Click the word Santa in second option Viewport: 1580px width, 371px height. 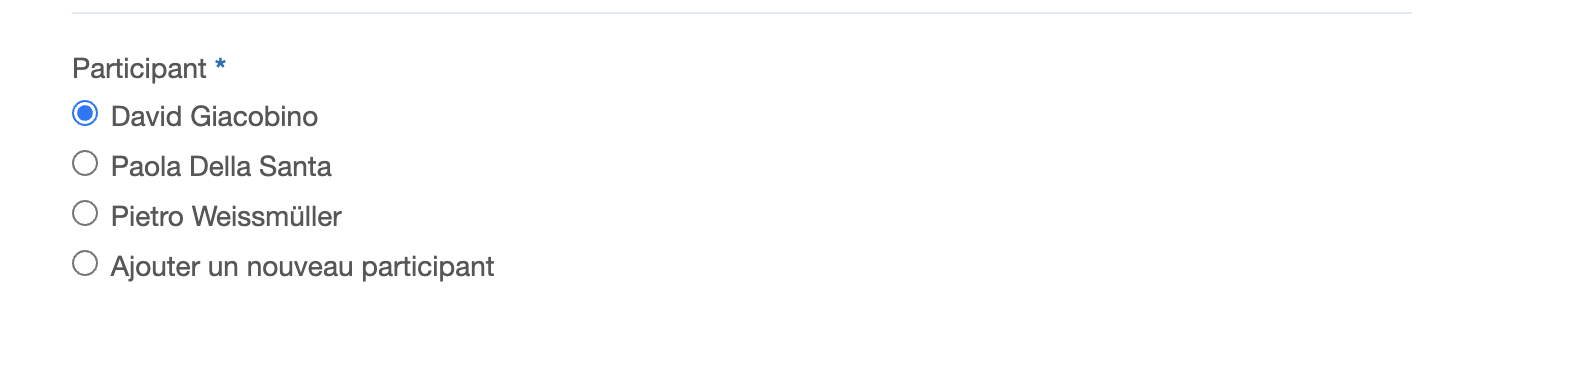(x=295, y=167)
